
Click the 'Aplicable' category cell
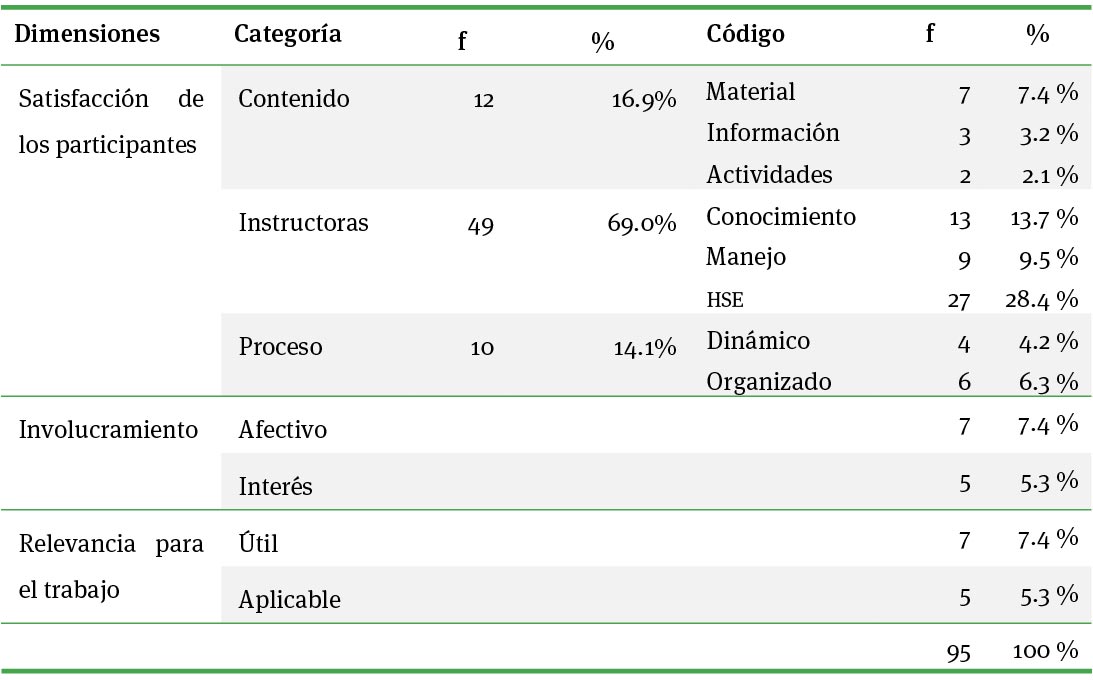click(290, 600)
